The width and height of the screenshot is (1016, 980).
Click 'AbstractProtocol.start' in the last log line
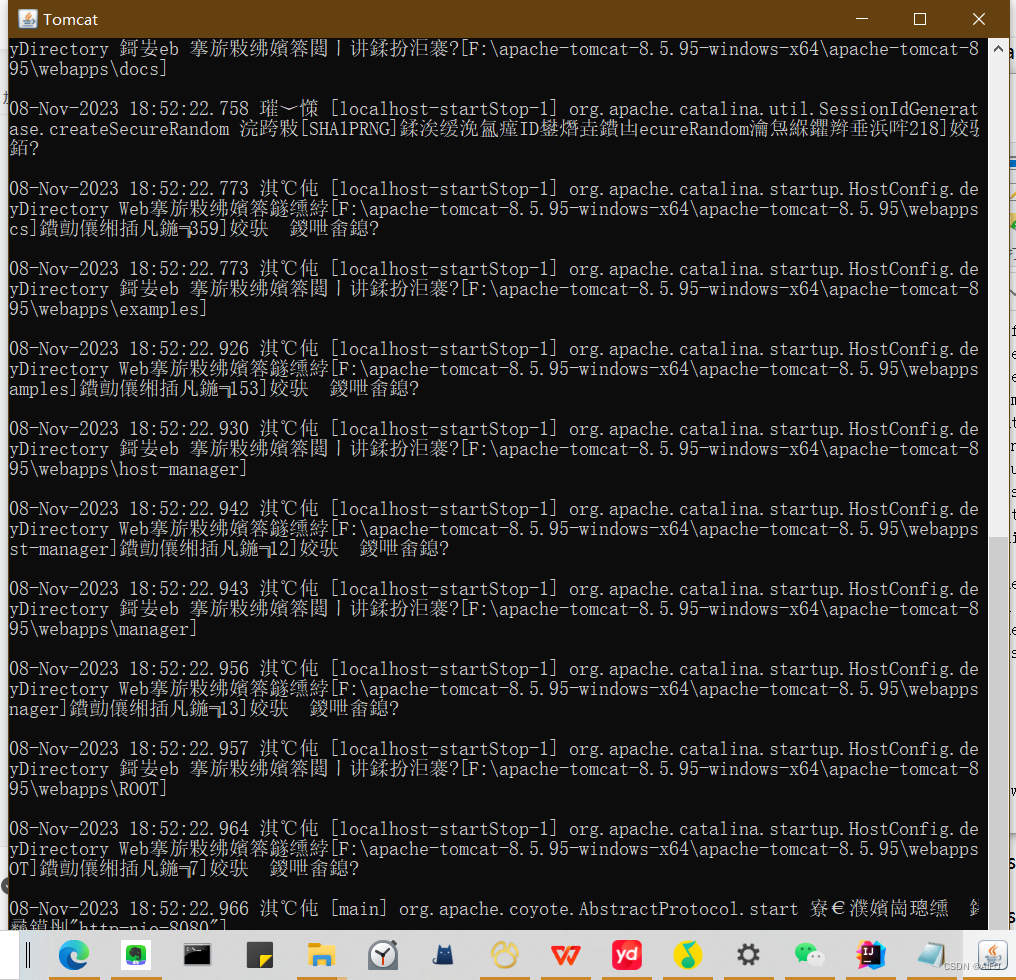[x=688, y=909]
